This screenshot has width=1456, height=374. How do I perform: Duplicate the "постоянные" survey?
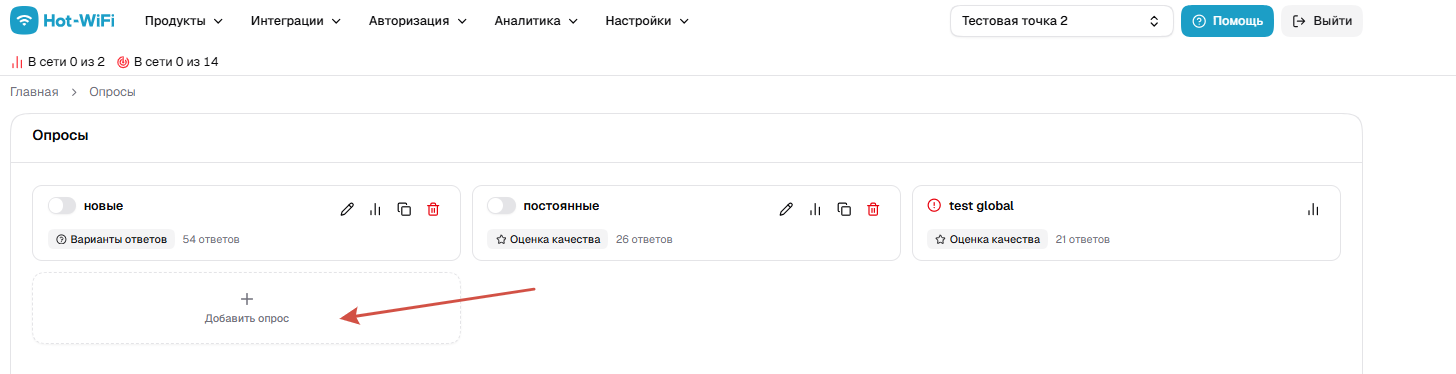[844, 209]
